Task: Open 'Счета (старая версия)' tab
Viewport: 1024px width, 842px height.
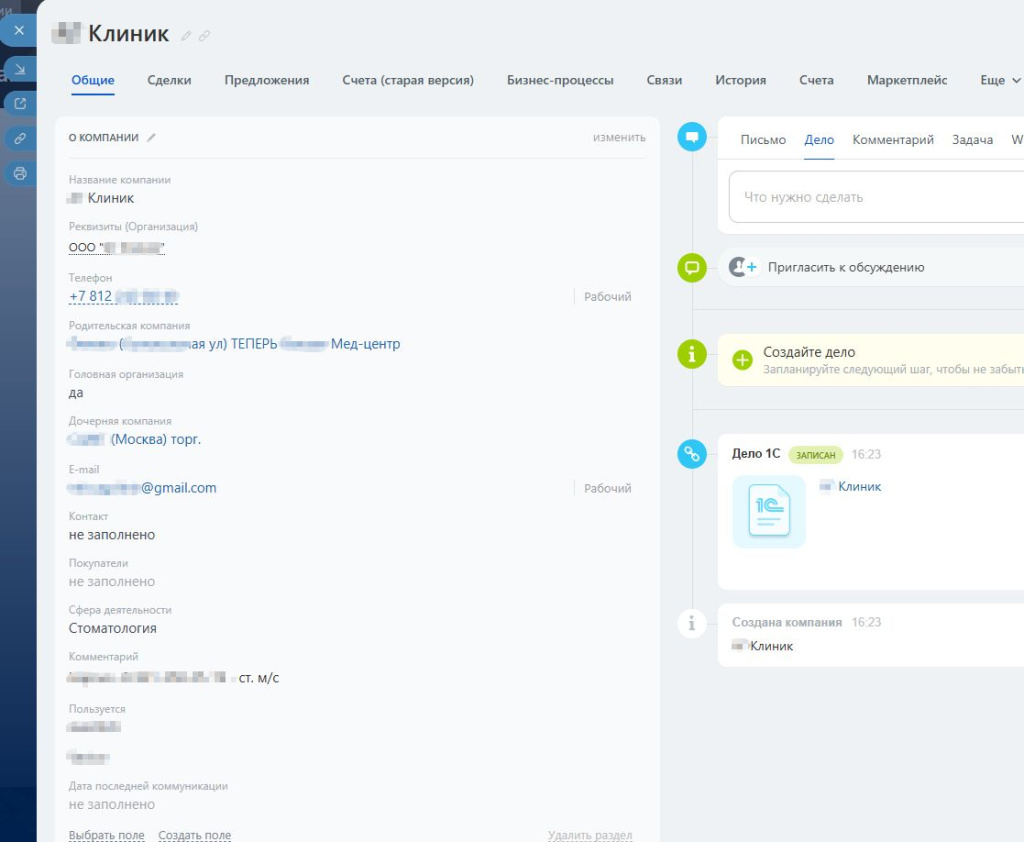Action: 408,80
